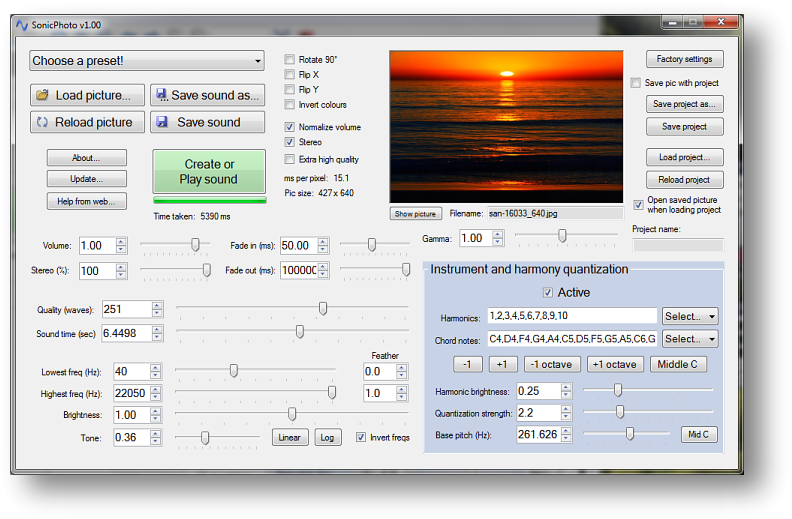
Task: Open the Chord notes Select dropdown
Action: point(690,339)
